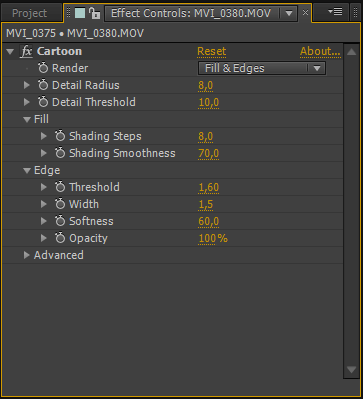Viewport: 363px width, 399px height.
Task: Click the Softness stopwatch icon
Action: click(x=60, y=221)
